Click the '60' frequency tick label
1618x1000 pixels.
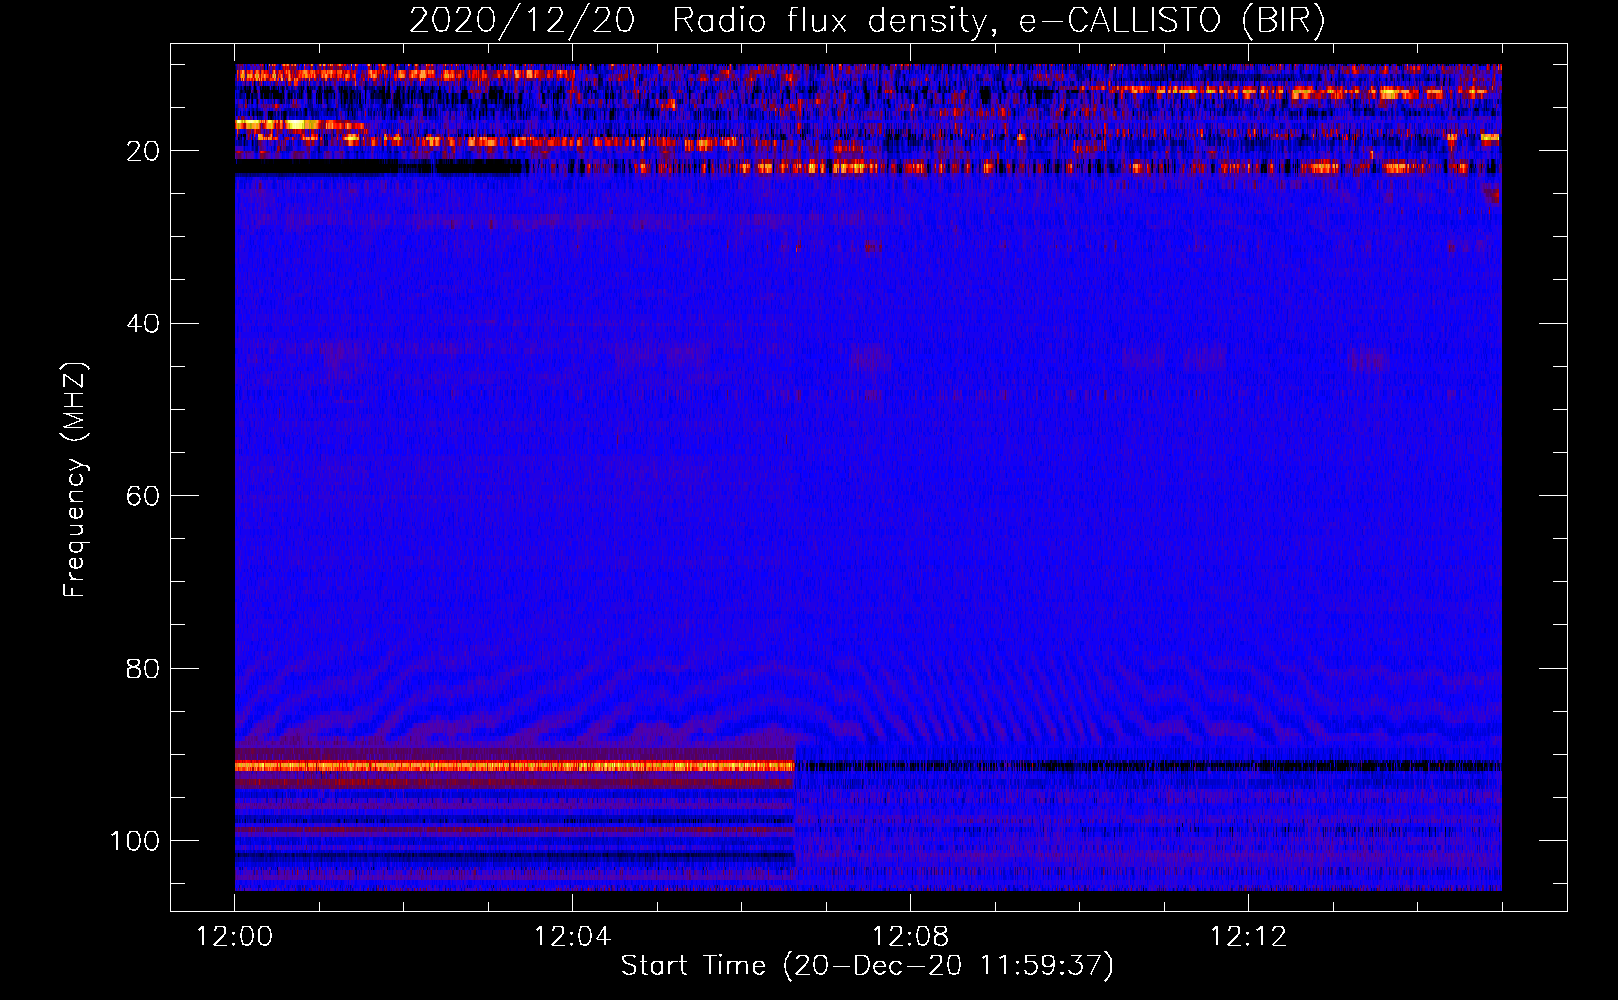pyautogui.click(x=144, y=496)
